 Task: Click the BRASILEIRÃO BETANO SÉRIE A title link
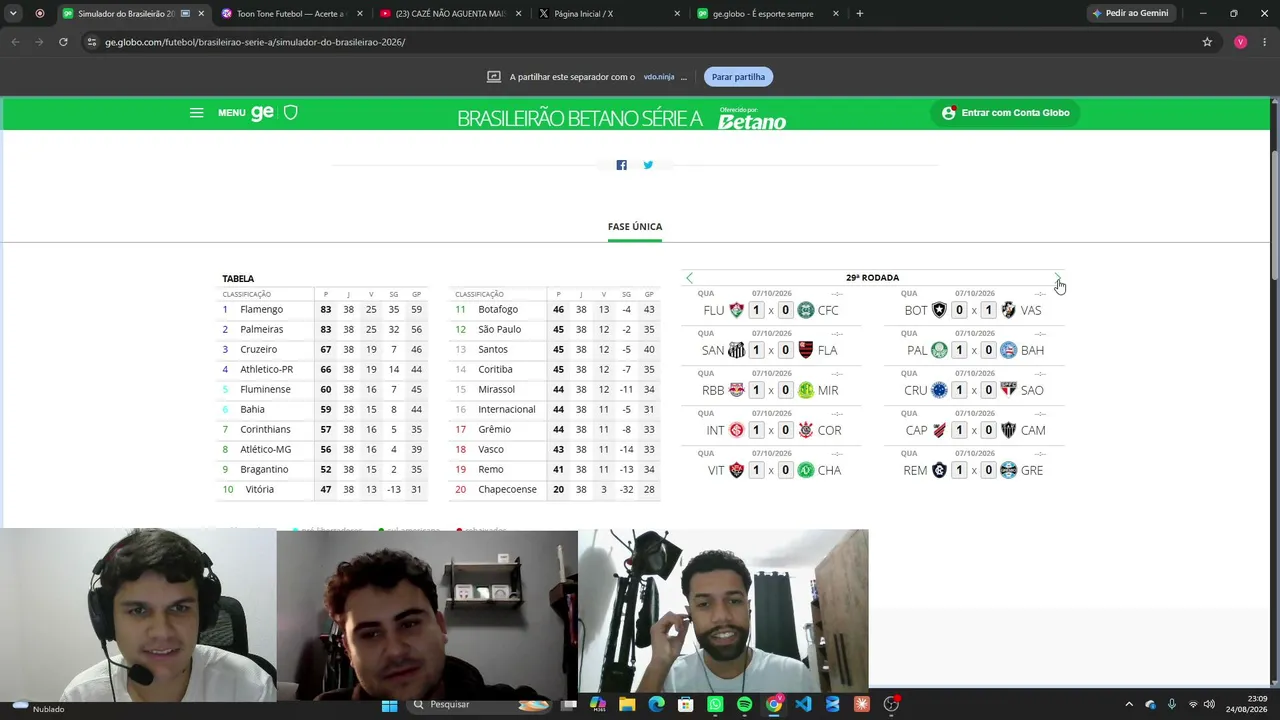coord(580,119)
